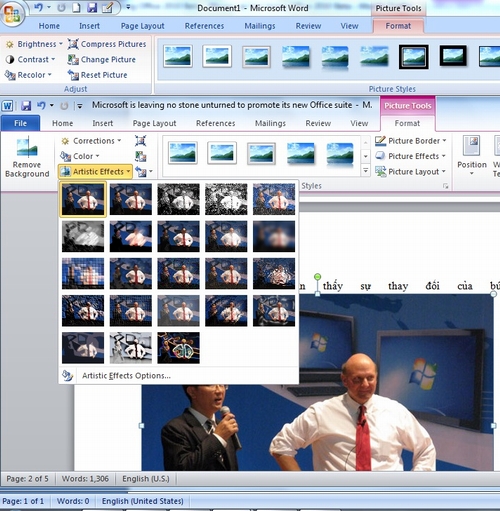Apply Metal Frame style in Word 2010 gallery
The image size is (500, 511).
[261, 153]
